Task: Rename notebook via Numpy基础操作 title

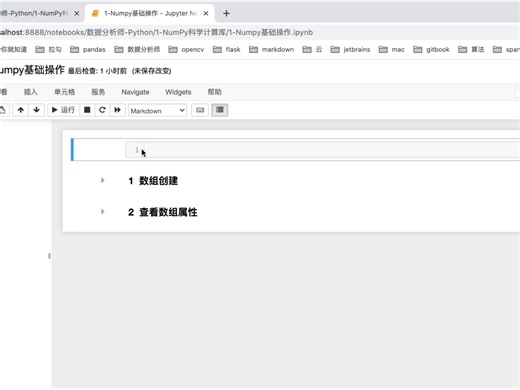Action: [32, 70]
